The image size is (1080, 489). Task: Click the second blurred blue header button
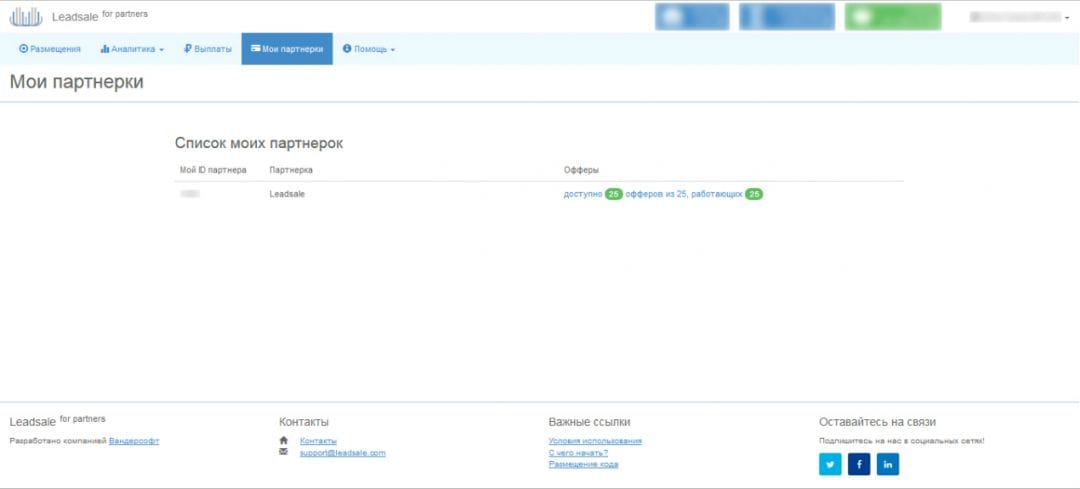click(787, 17)
